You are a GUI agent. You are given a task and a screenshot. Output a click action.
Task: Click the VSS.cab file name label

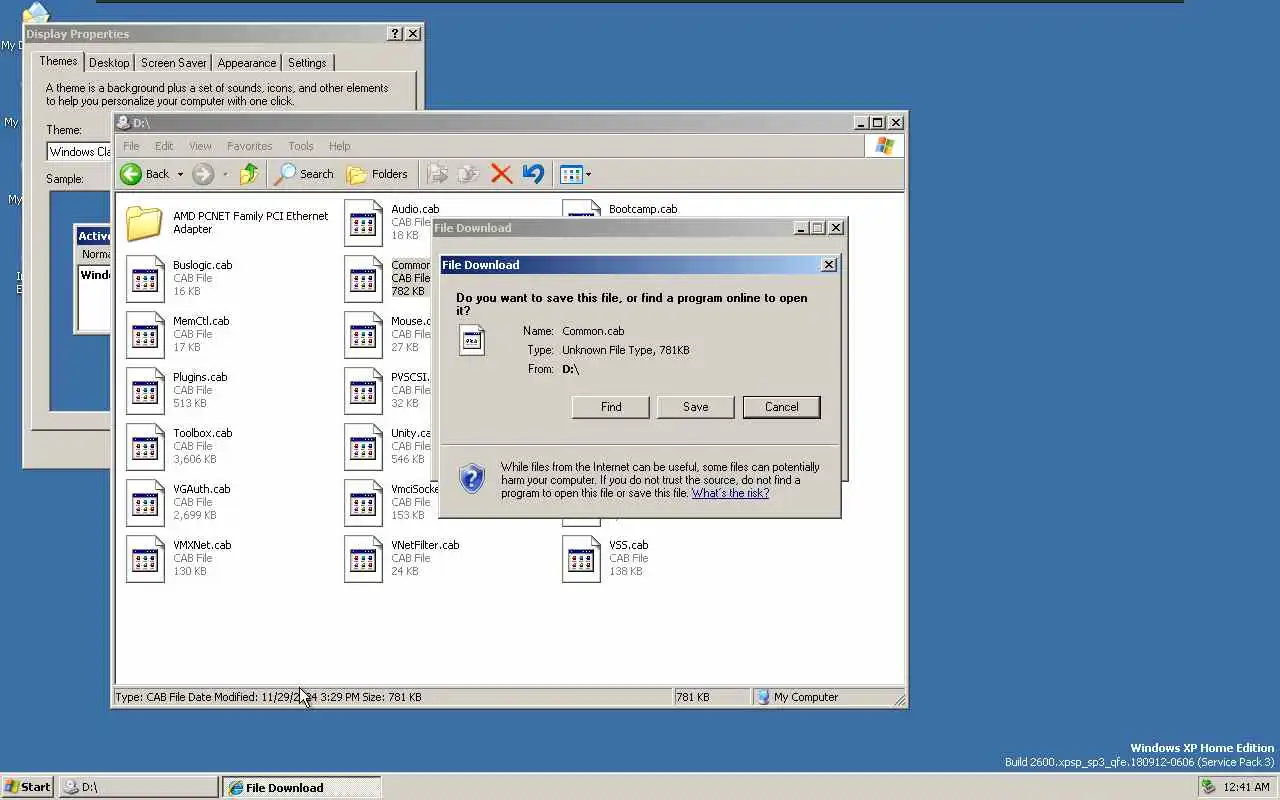point(629,545)
